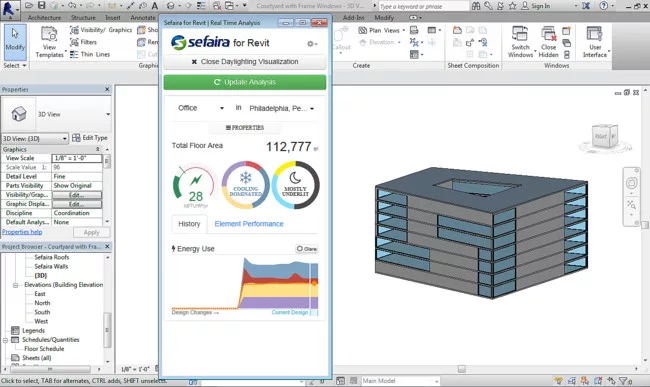
Task: Click the favorites star icon
Action: (512, 6)
